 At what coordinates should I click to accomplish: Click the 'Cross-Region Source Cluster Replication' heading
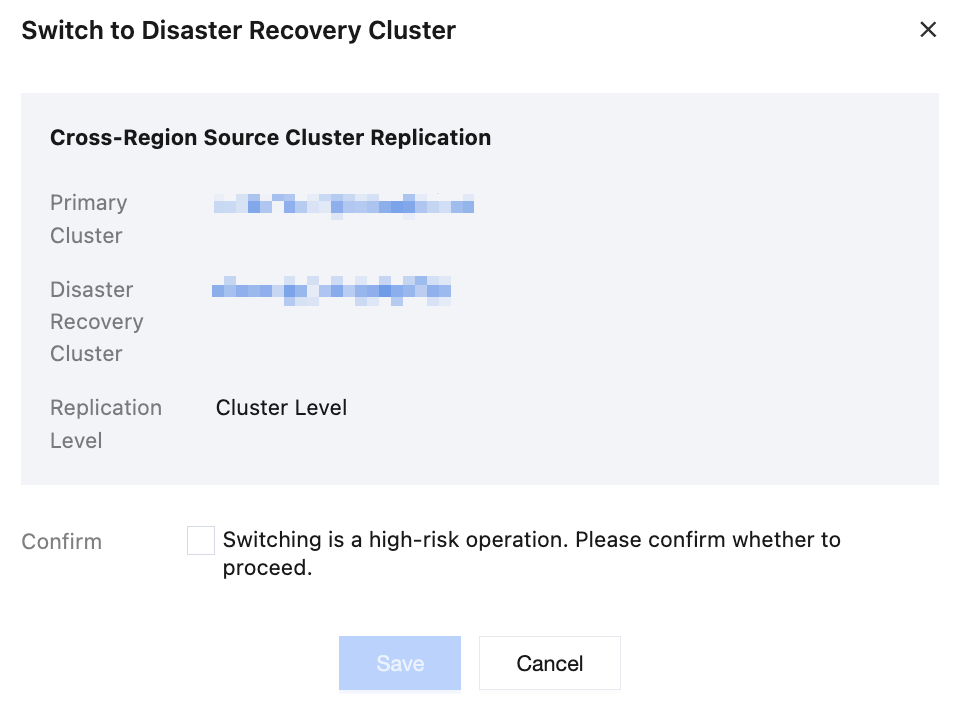click(270, 138)
